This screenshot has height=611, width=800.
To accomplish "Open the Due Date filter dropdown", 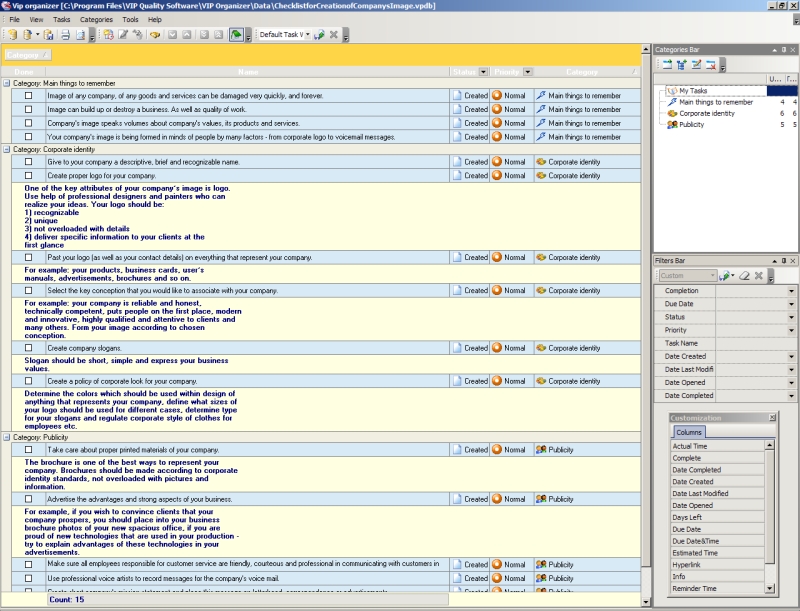I will [x=791, y=304].
